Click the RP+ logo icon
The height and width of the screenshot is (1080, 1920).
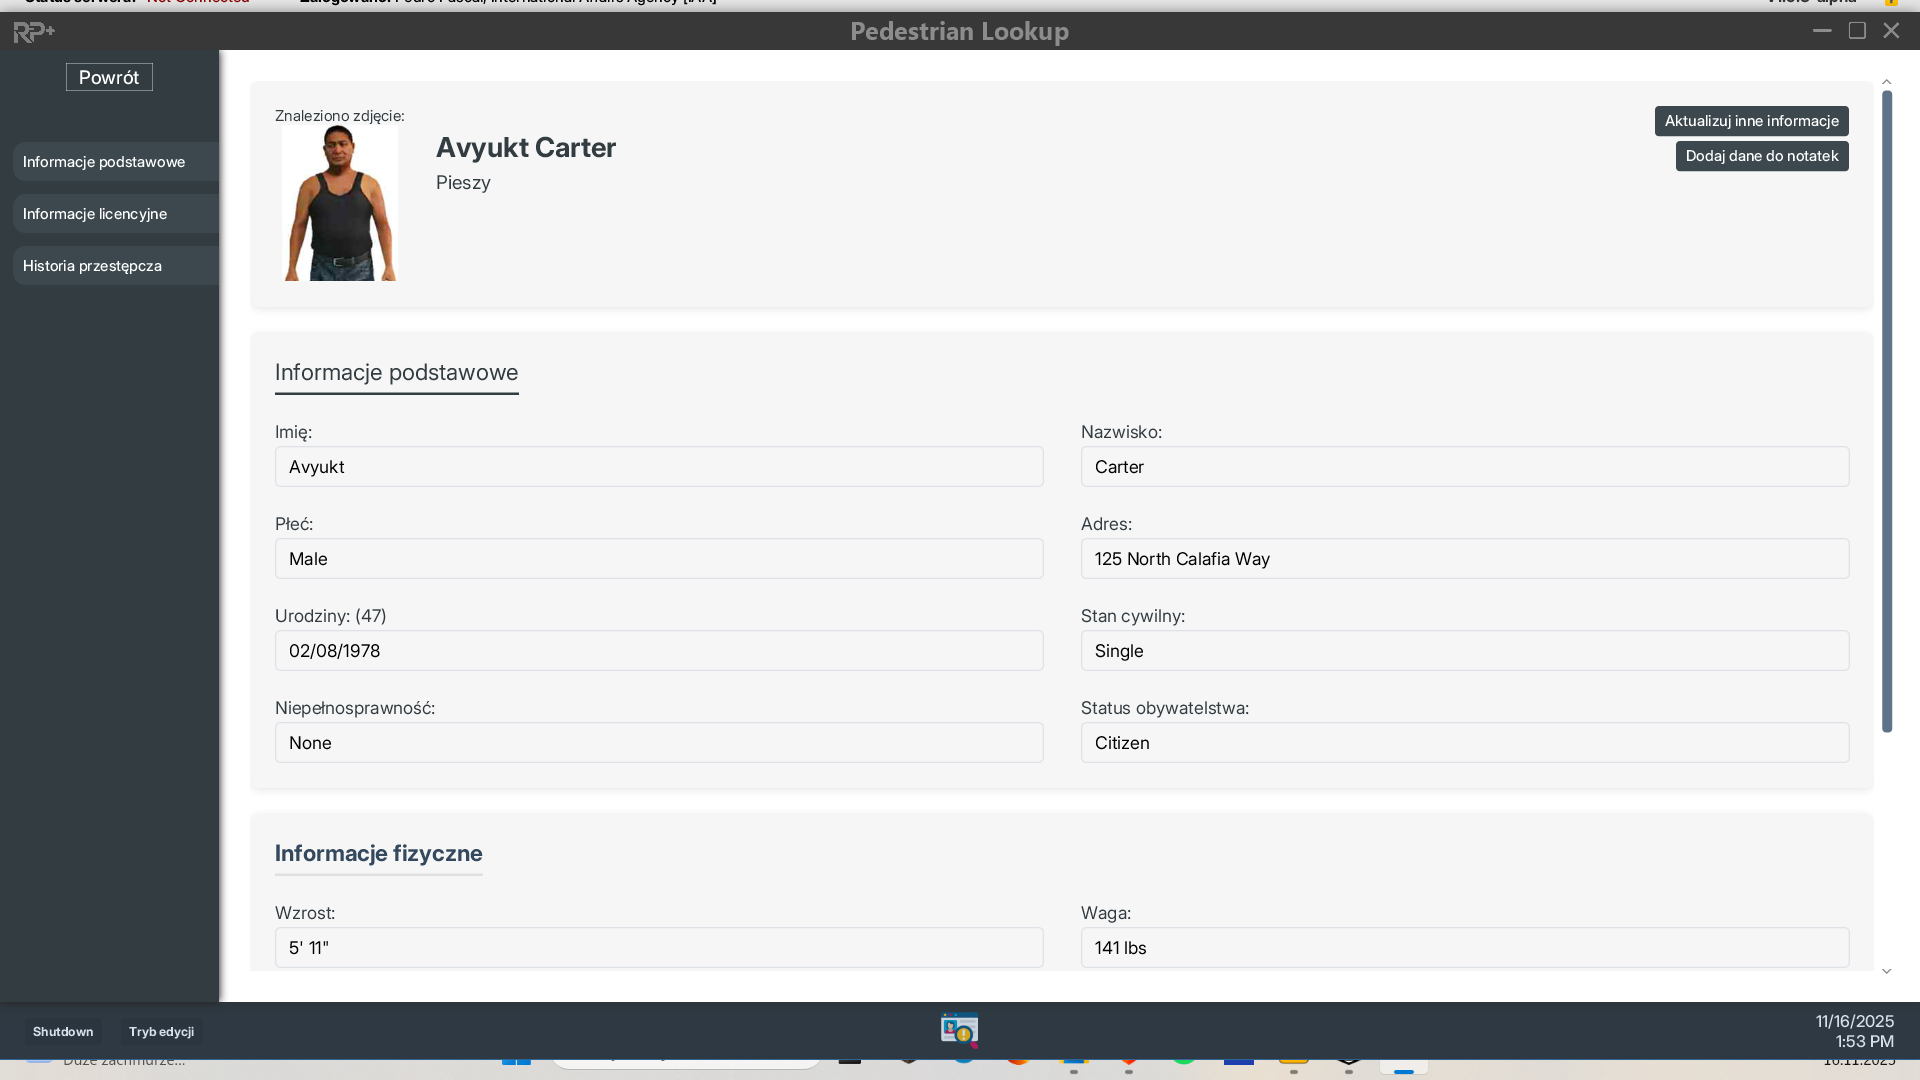34,32
